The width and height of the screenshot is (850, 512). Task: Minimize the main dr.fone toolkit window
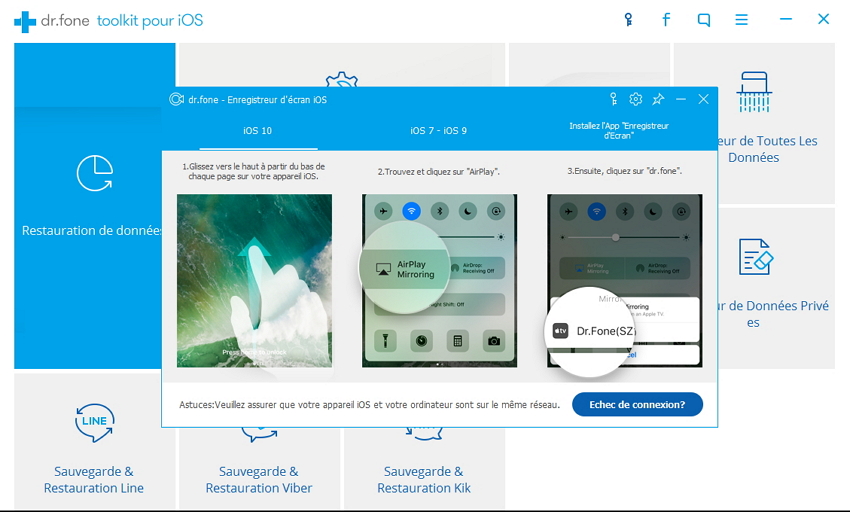pos(785,19)
